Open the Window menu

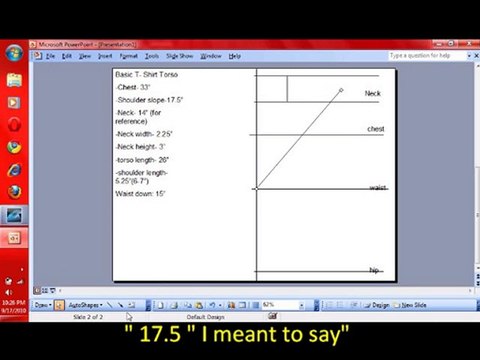211,56
